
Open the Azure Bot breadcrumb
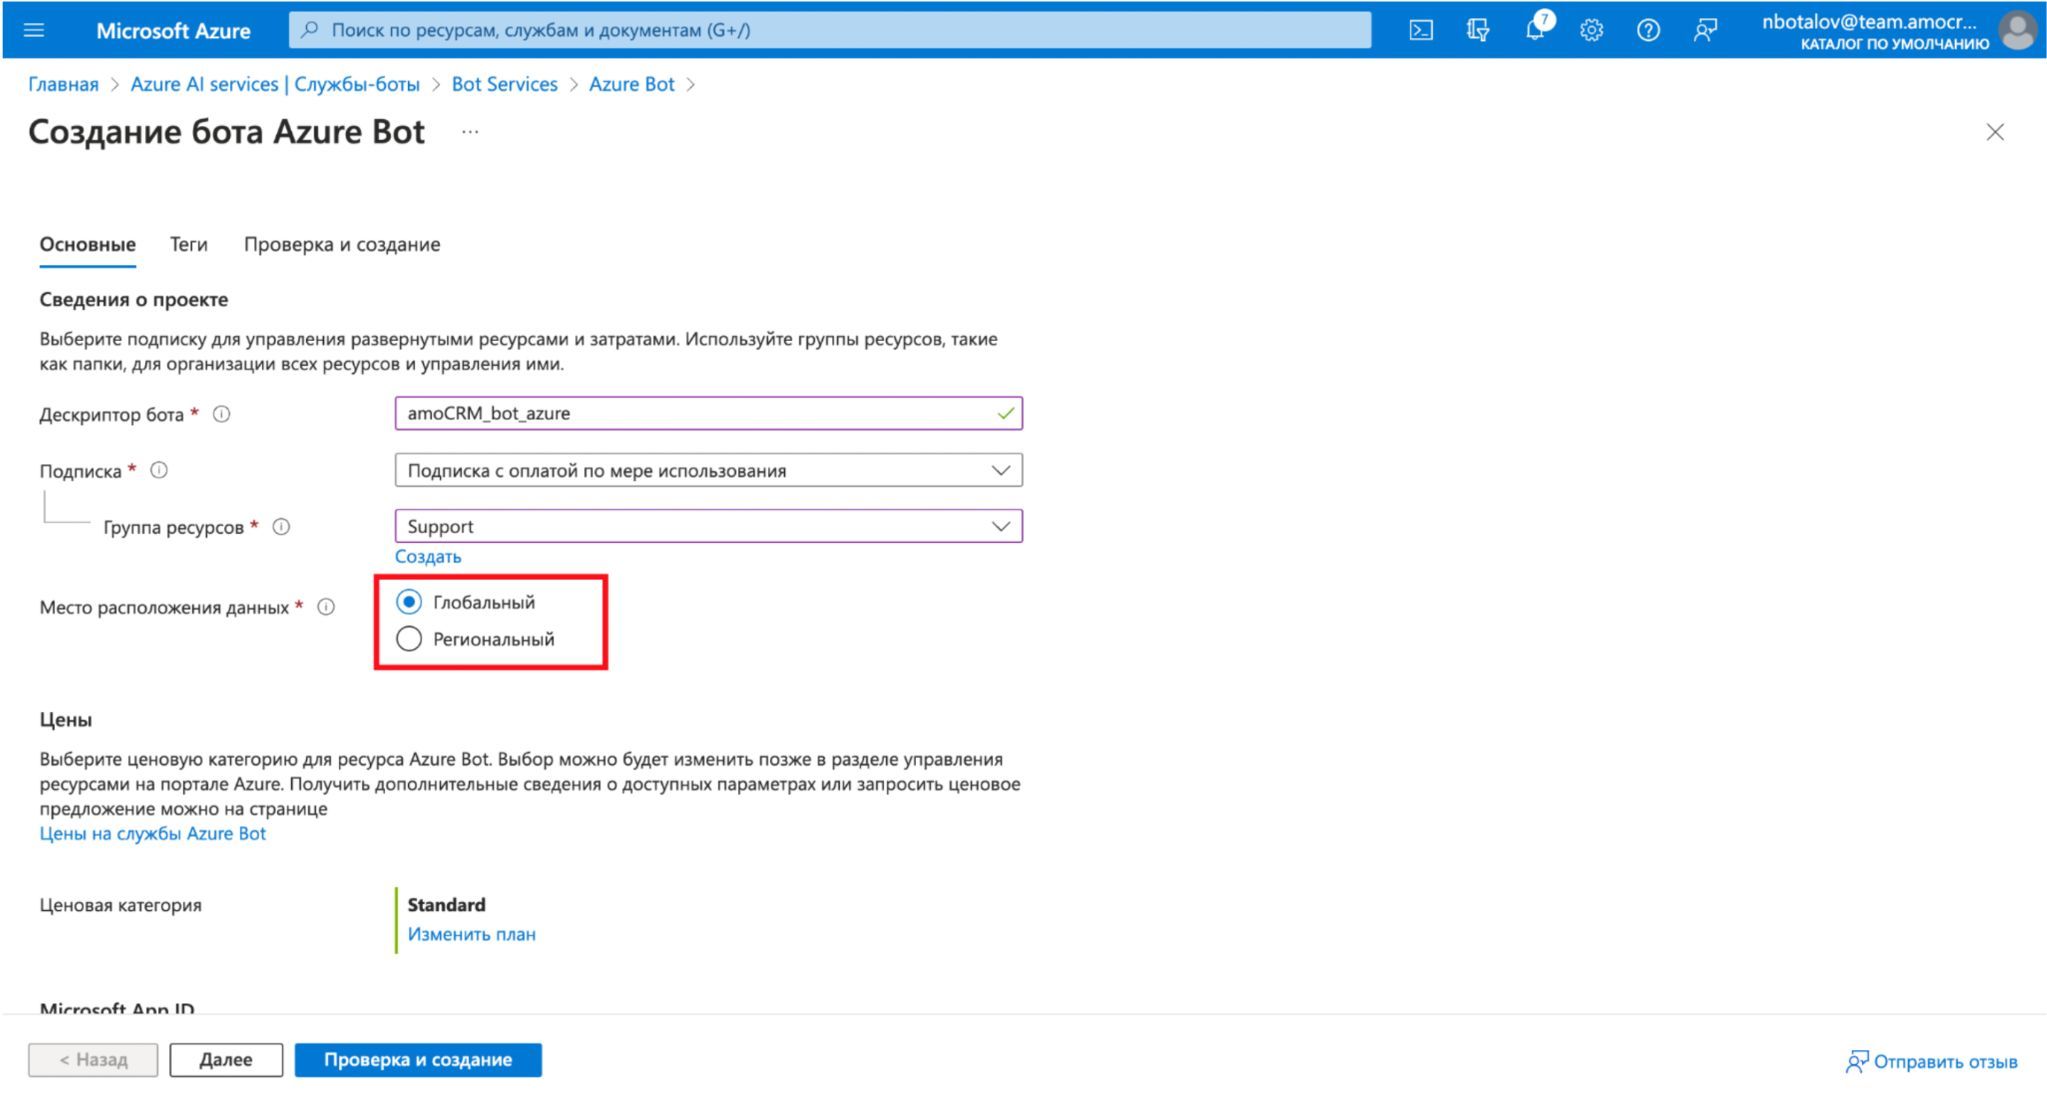(632, 84)
